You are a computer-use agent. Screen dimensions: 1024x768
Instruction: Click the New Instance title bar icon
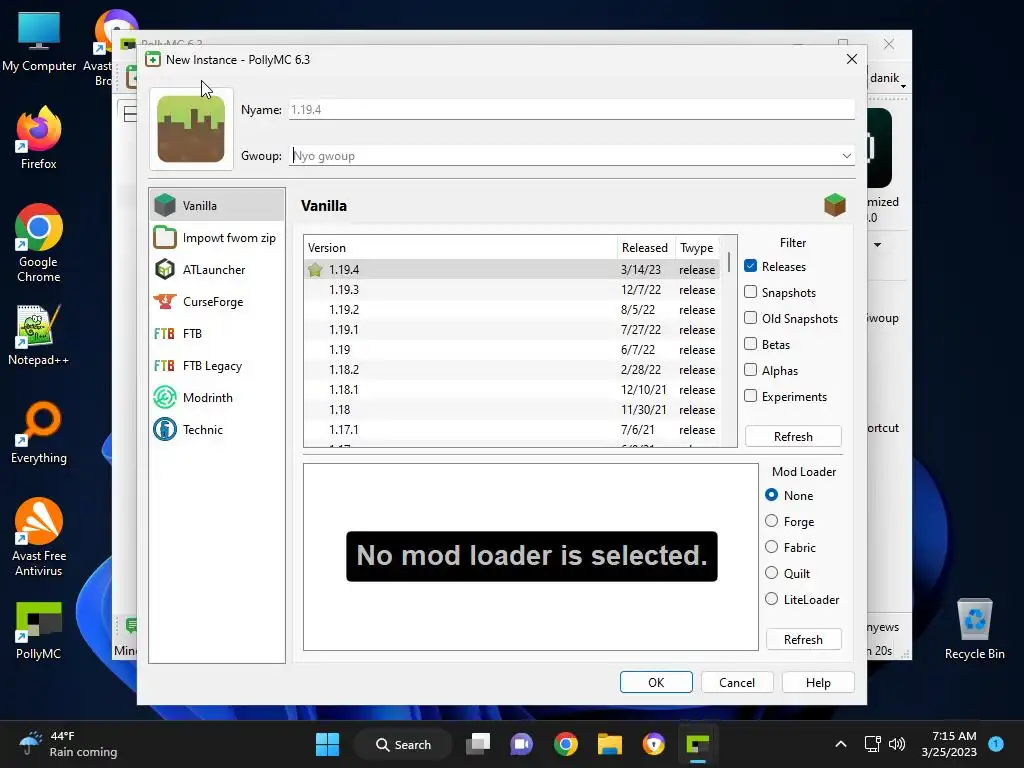pyautogui.click(x=153, y=59)
